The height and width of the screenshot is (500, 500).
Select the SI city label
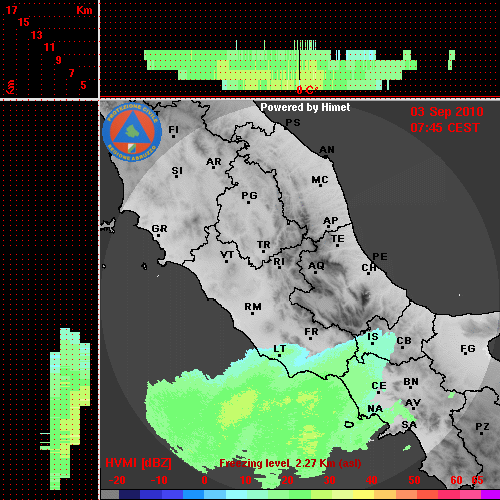tap(177, 171)
